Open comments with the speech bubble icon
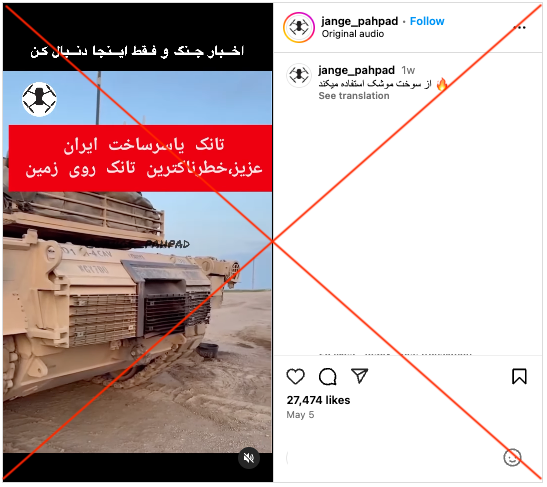 pos(328,377)
